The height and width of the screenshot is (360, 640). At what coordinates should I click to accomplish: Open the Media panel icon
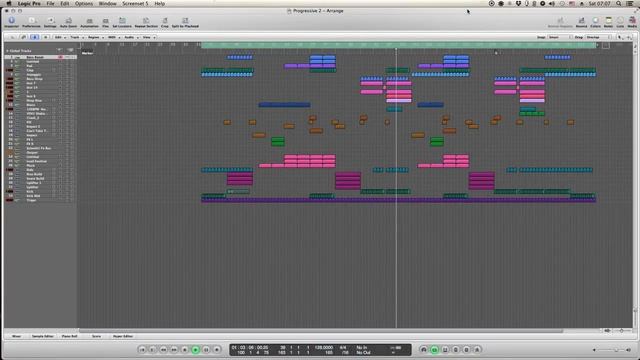(x=632, y=22)
